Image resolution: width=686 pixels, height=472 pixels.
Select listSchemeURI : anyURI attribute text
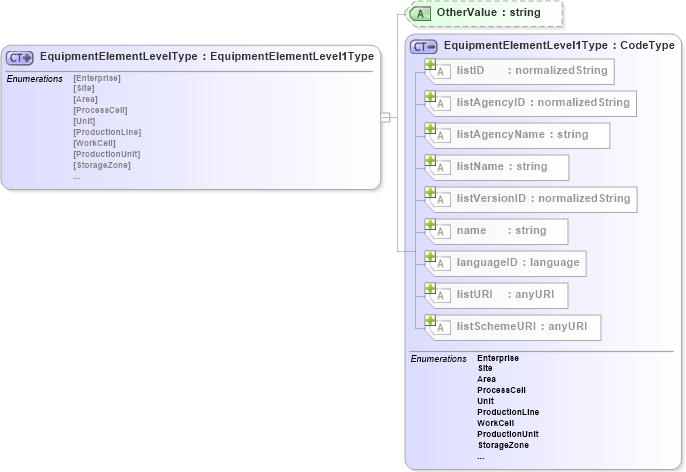522,326
